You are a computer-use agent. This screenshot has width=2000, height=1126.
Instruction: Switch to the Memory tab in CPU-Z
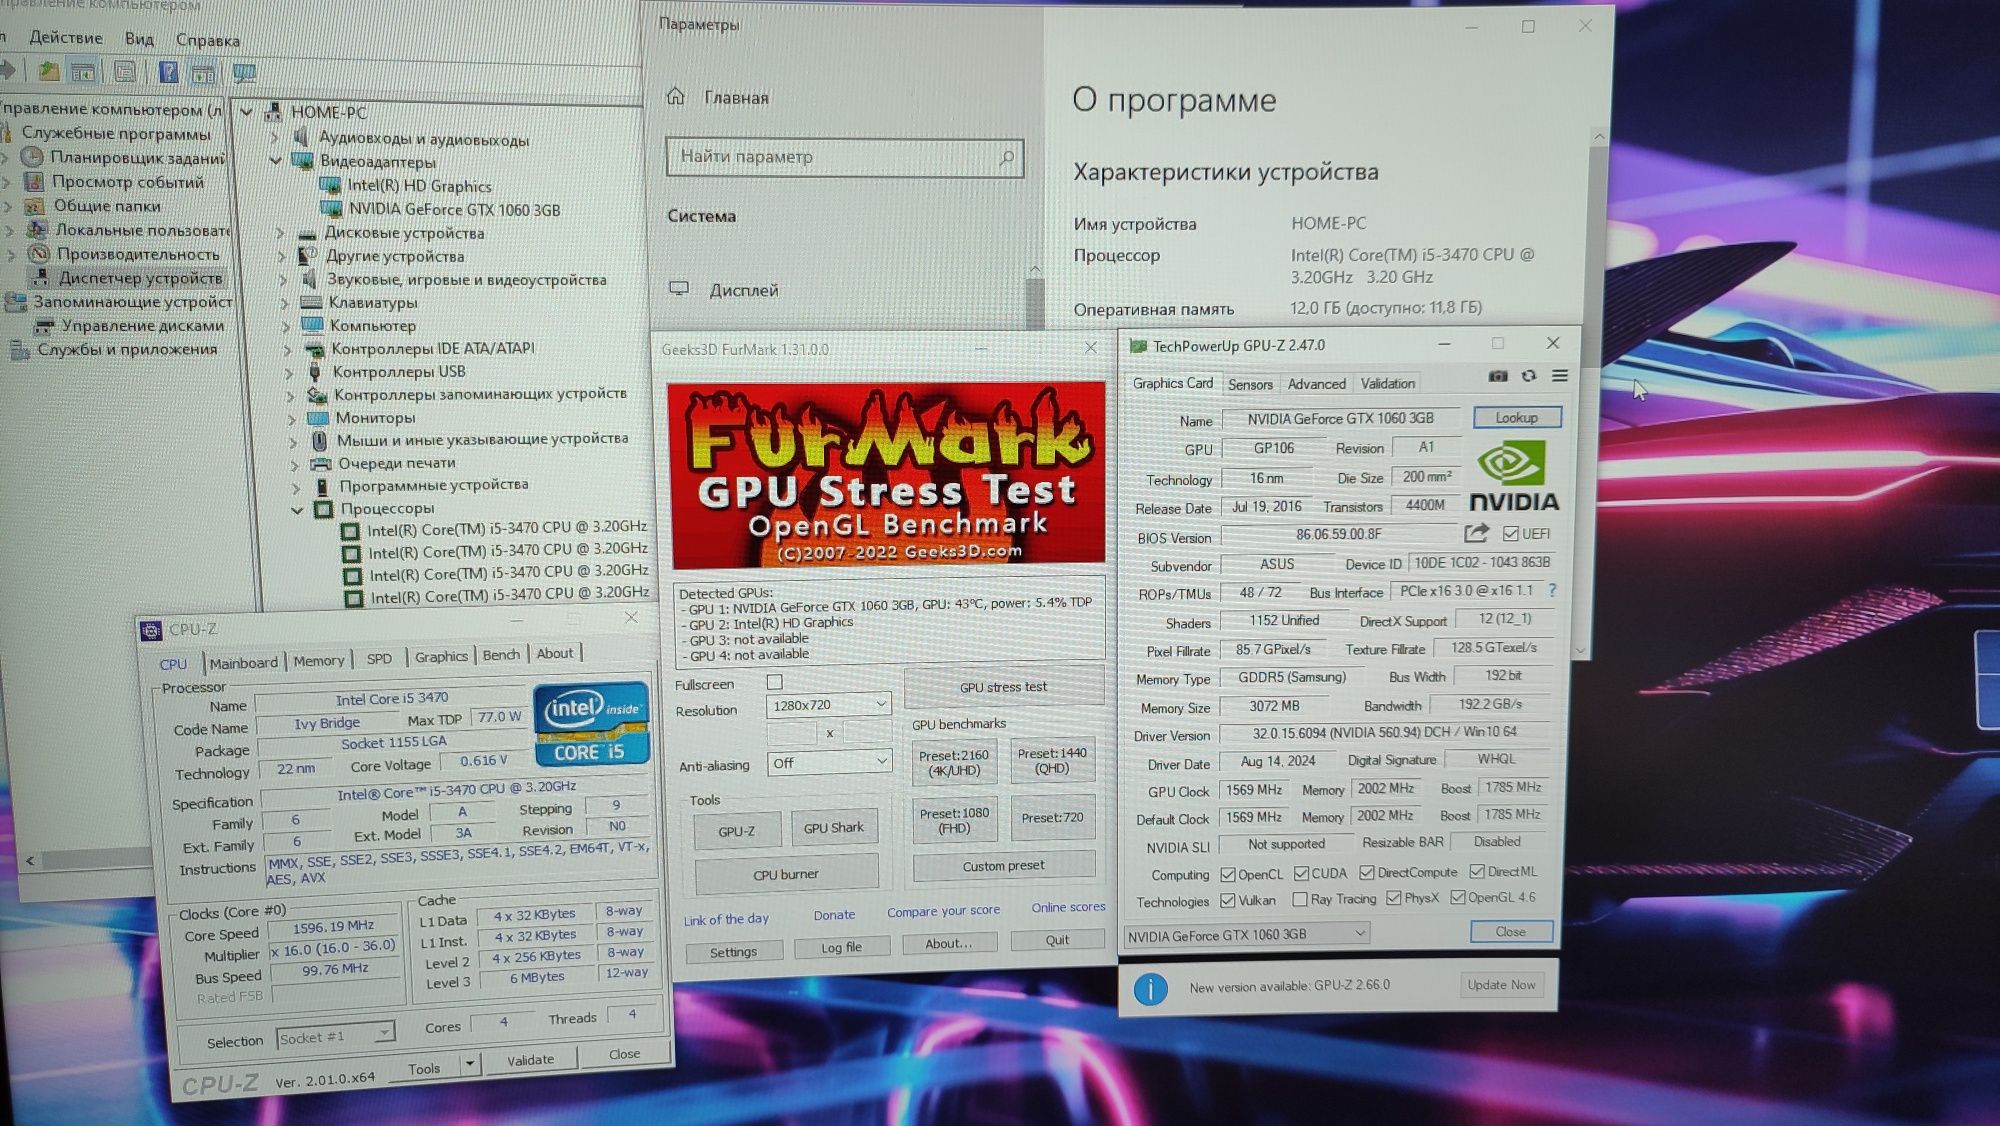tap(318, 661)
